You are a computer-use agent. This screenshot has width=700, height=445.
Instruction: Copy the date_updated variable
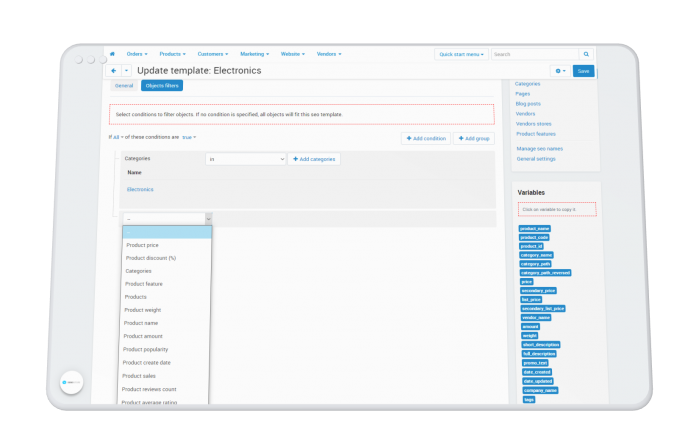point(538,381)
